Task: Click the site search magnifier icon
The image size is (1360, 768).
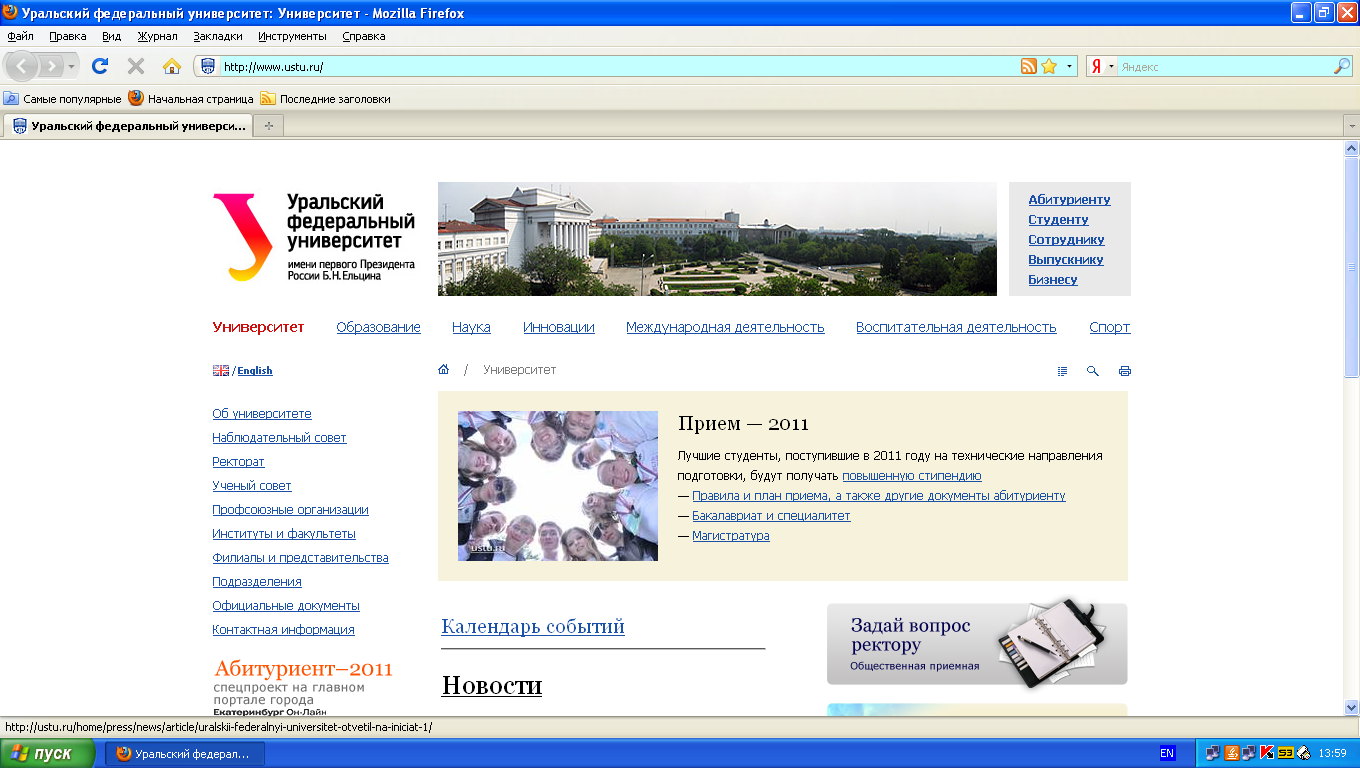Action: pyautogui.click(x=1093, y=371)
